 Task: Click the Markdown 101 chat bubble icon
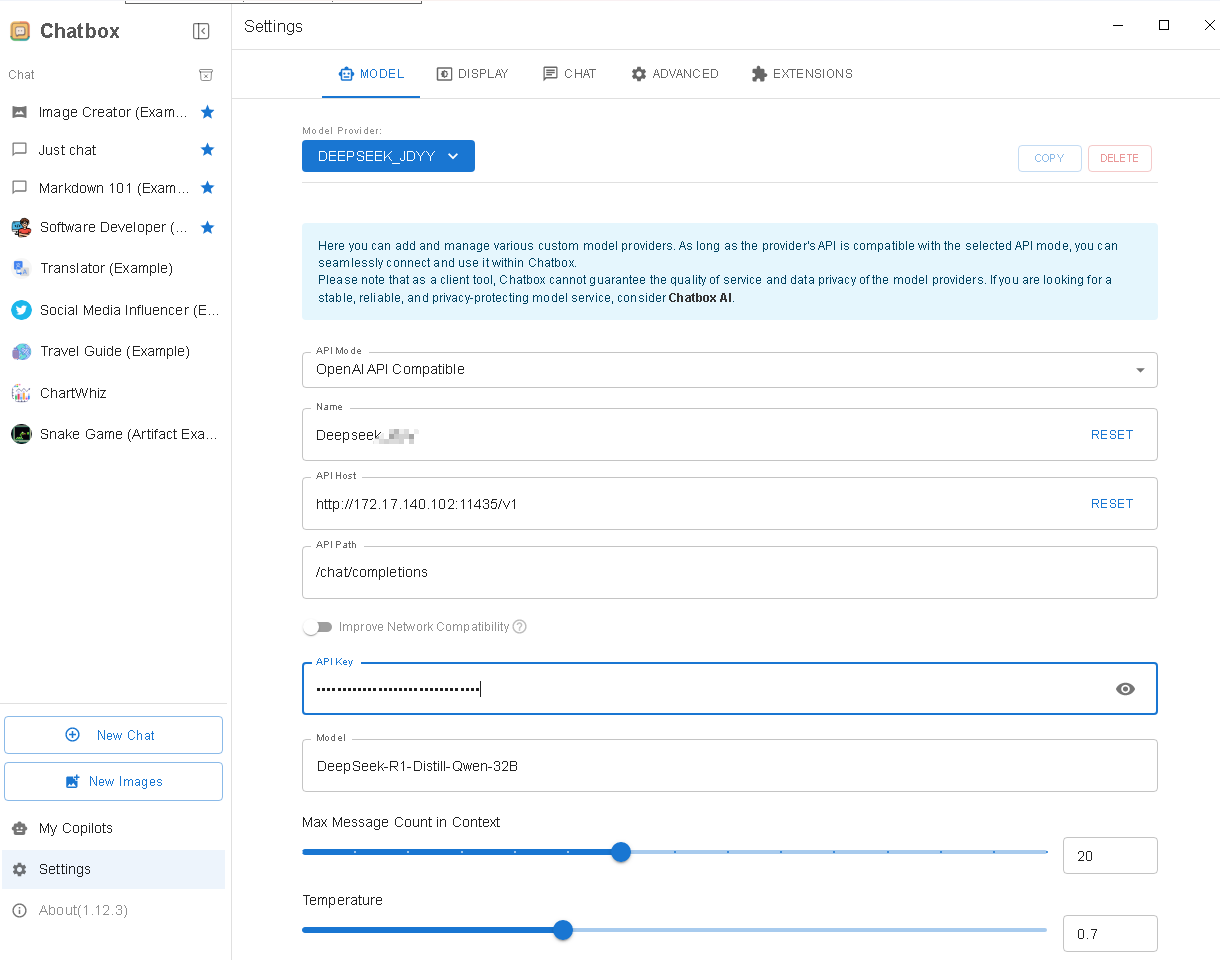tap(19, 188)
